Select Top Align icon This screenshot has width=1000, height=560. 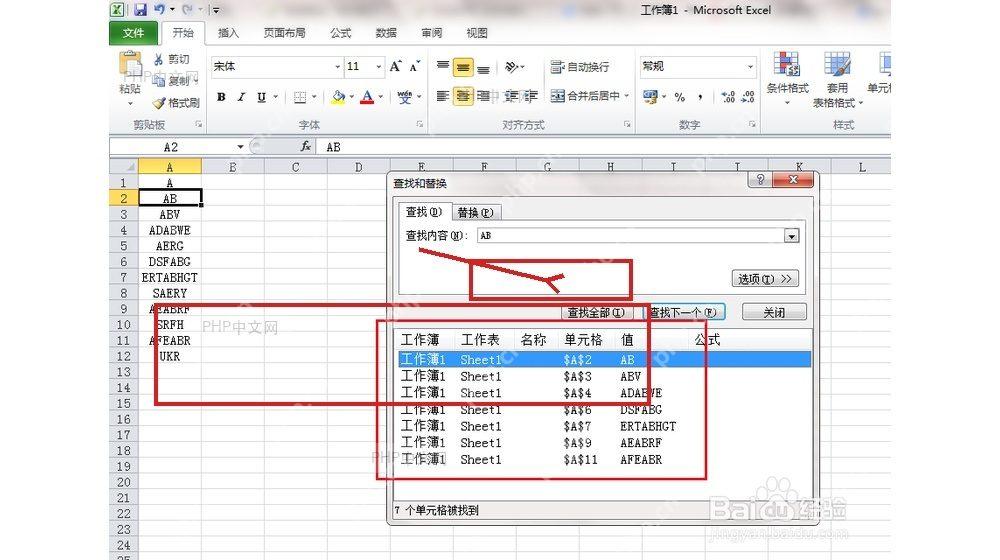pos(443,66)
